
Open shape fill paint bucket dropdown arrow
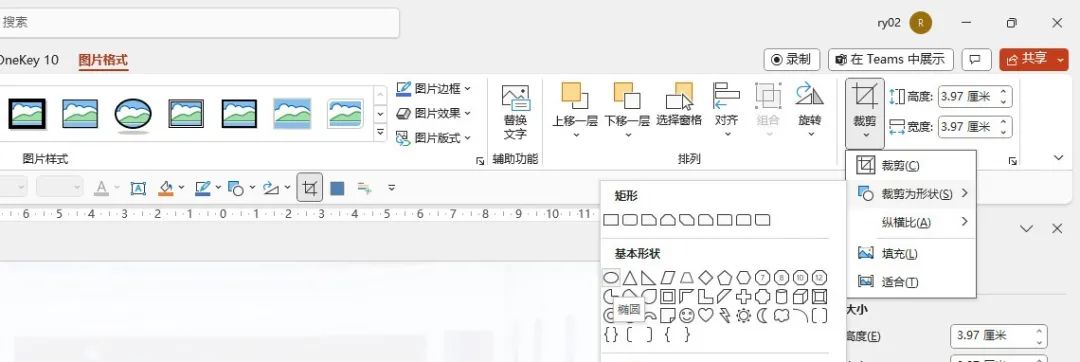coord(181,187)
